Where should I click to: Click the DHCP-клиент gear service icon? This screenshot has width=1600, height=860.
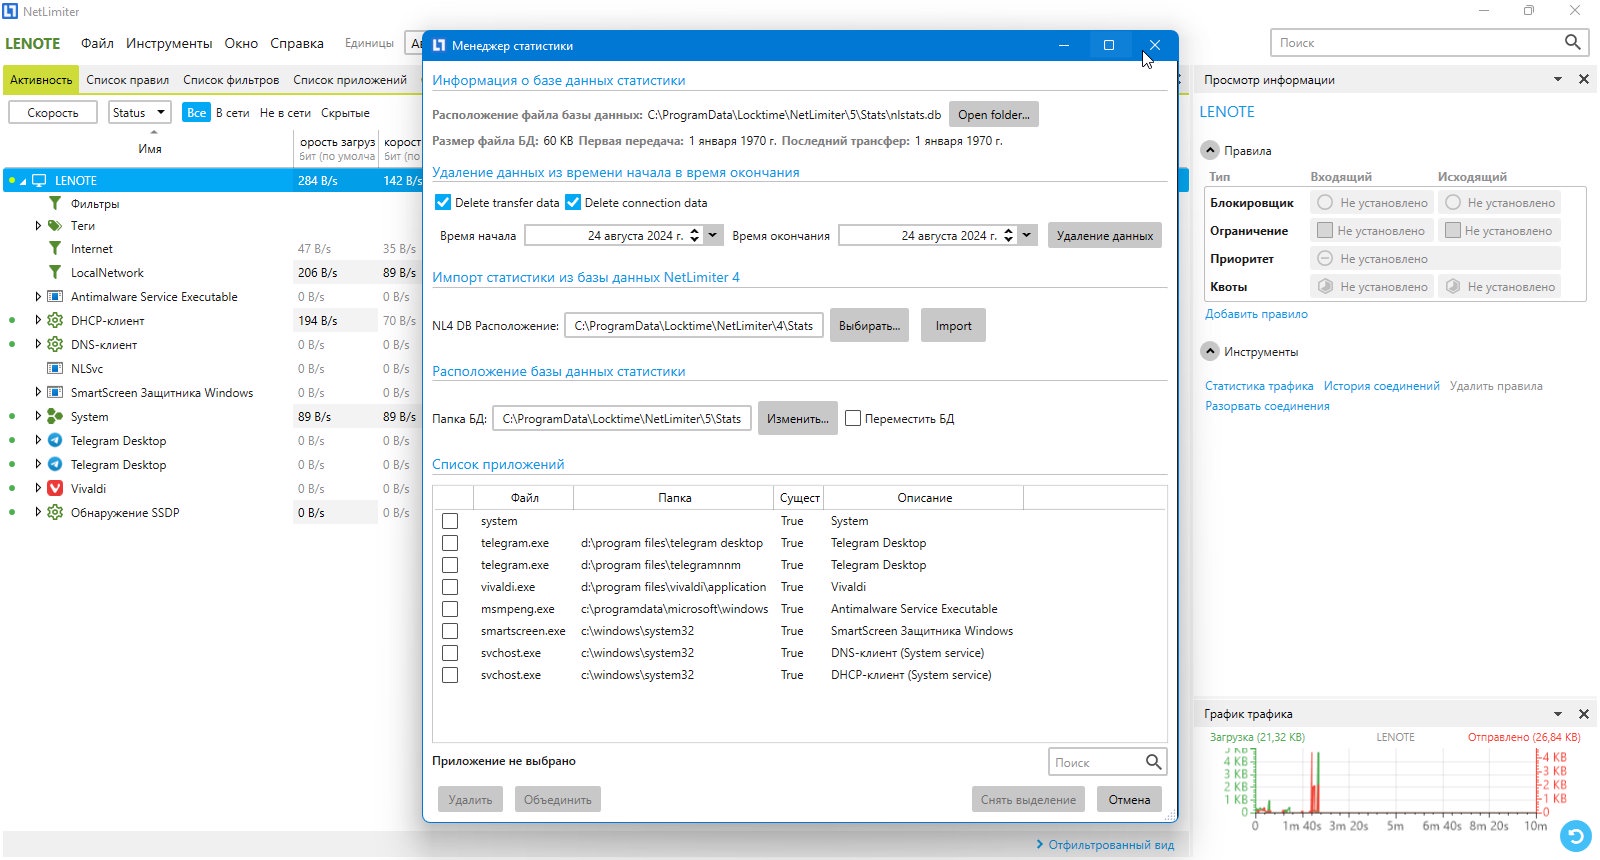pyautogui.click(x=55, y=320)
